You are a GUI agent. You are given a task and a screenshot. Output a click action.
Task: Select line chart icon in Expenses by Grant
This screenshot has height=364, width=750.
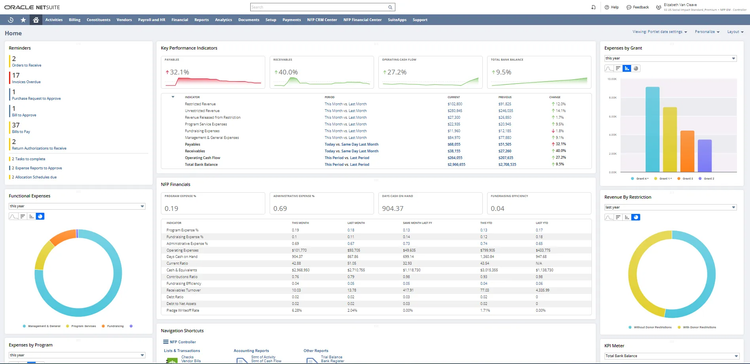click(x=609, y=68)
